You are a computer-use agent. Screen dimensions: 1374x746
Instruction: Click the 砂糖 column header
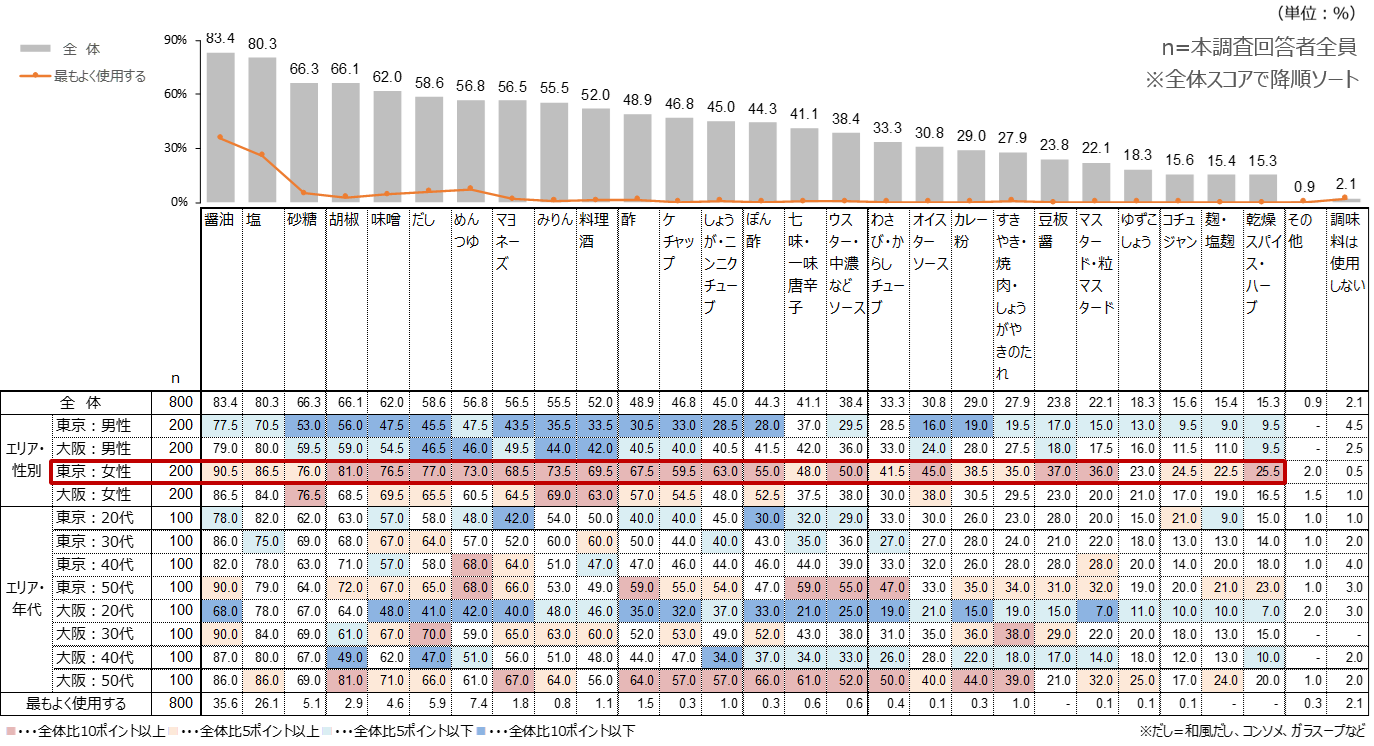pyautogui.click(x=305, y=219)
